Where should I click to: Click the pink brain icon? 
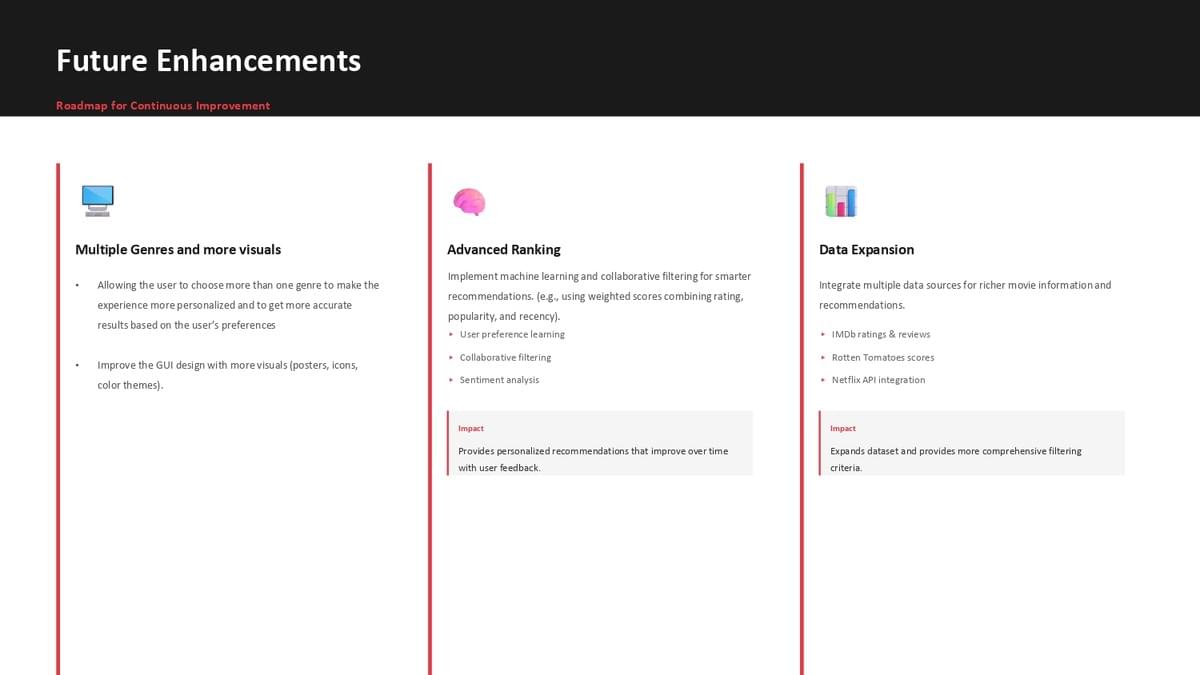pos(469,201)
